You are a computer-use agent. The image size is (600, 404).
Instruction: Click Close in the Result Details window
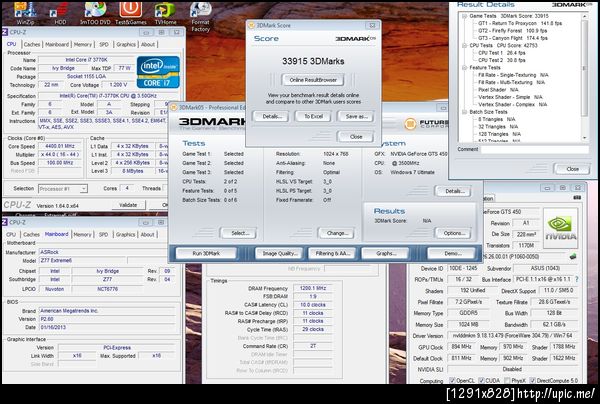point(572,169)
